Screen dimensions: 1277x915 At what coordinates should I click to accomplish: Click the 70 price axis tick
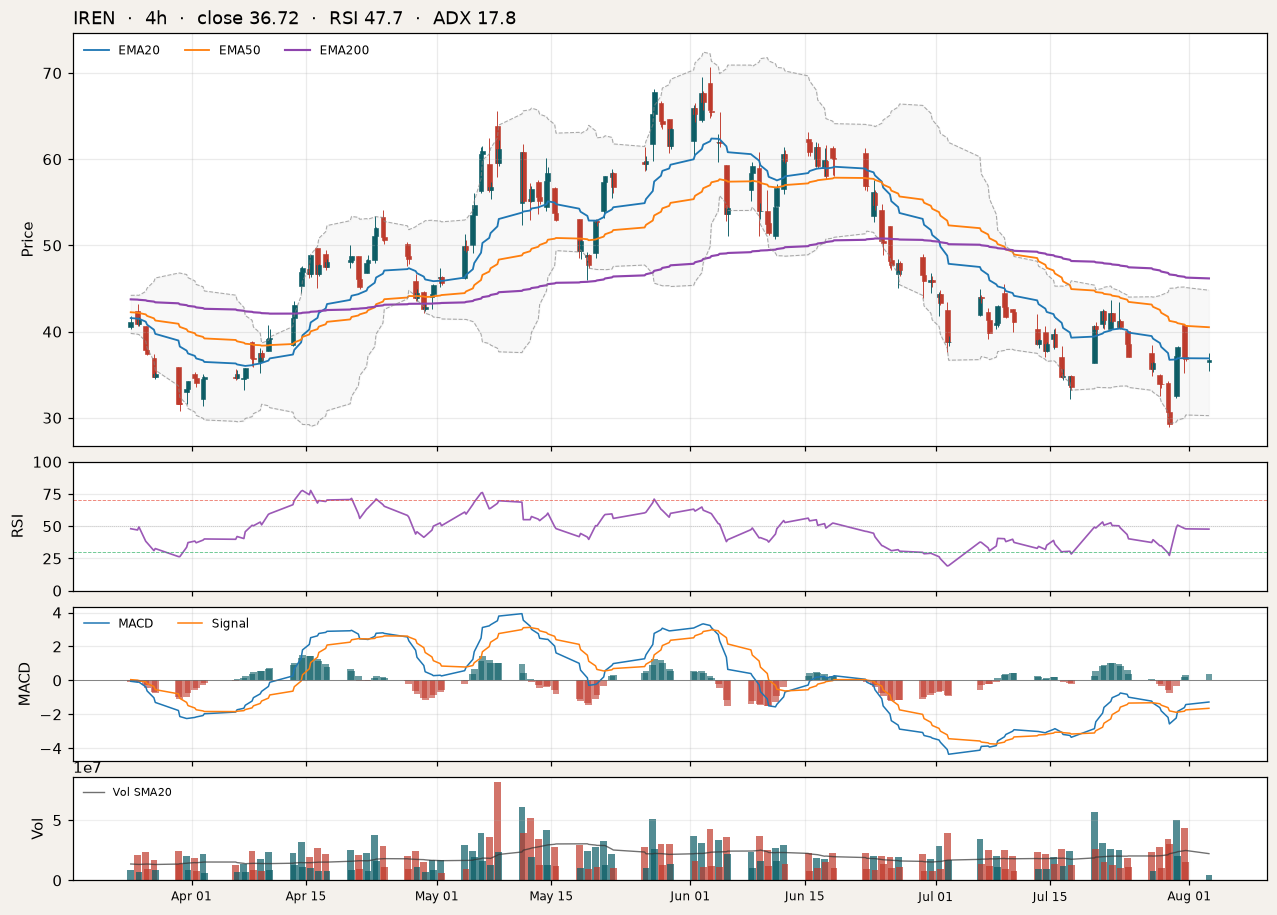pos(53,74)
